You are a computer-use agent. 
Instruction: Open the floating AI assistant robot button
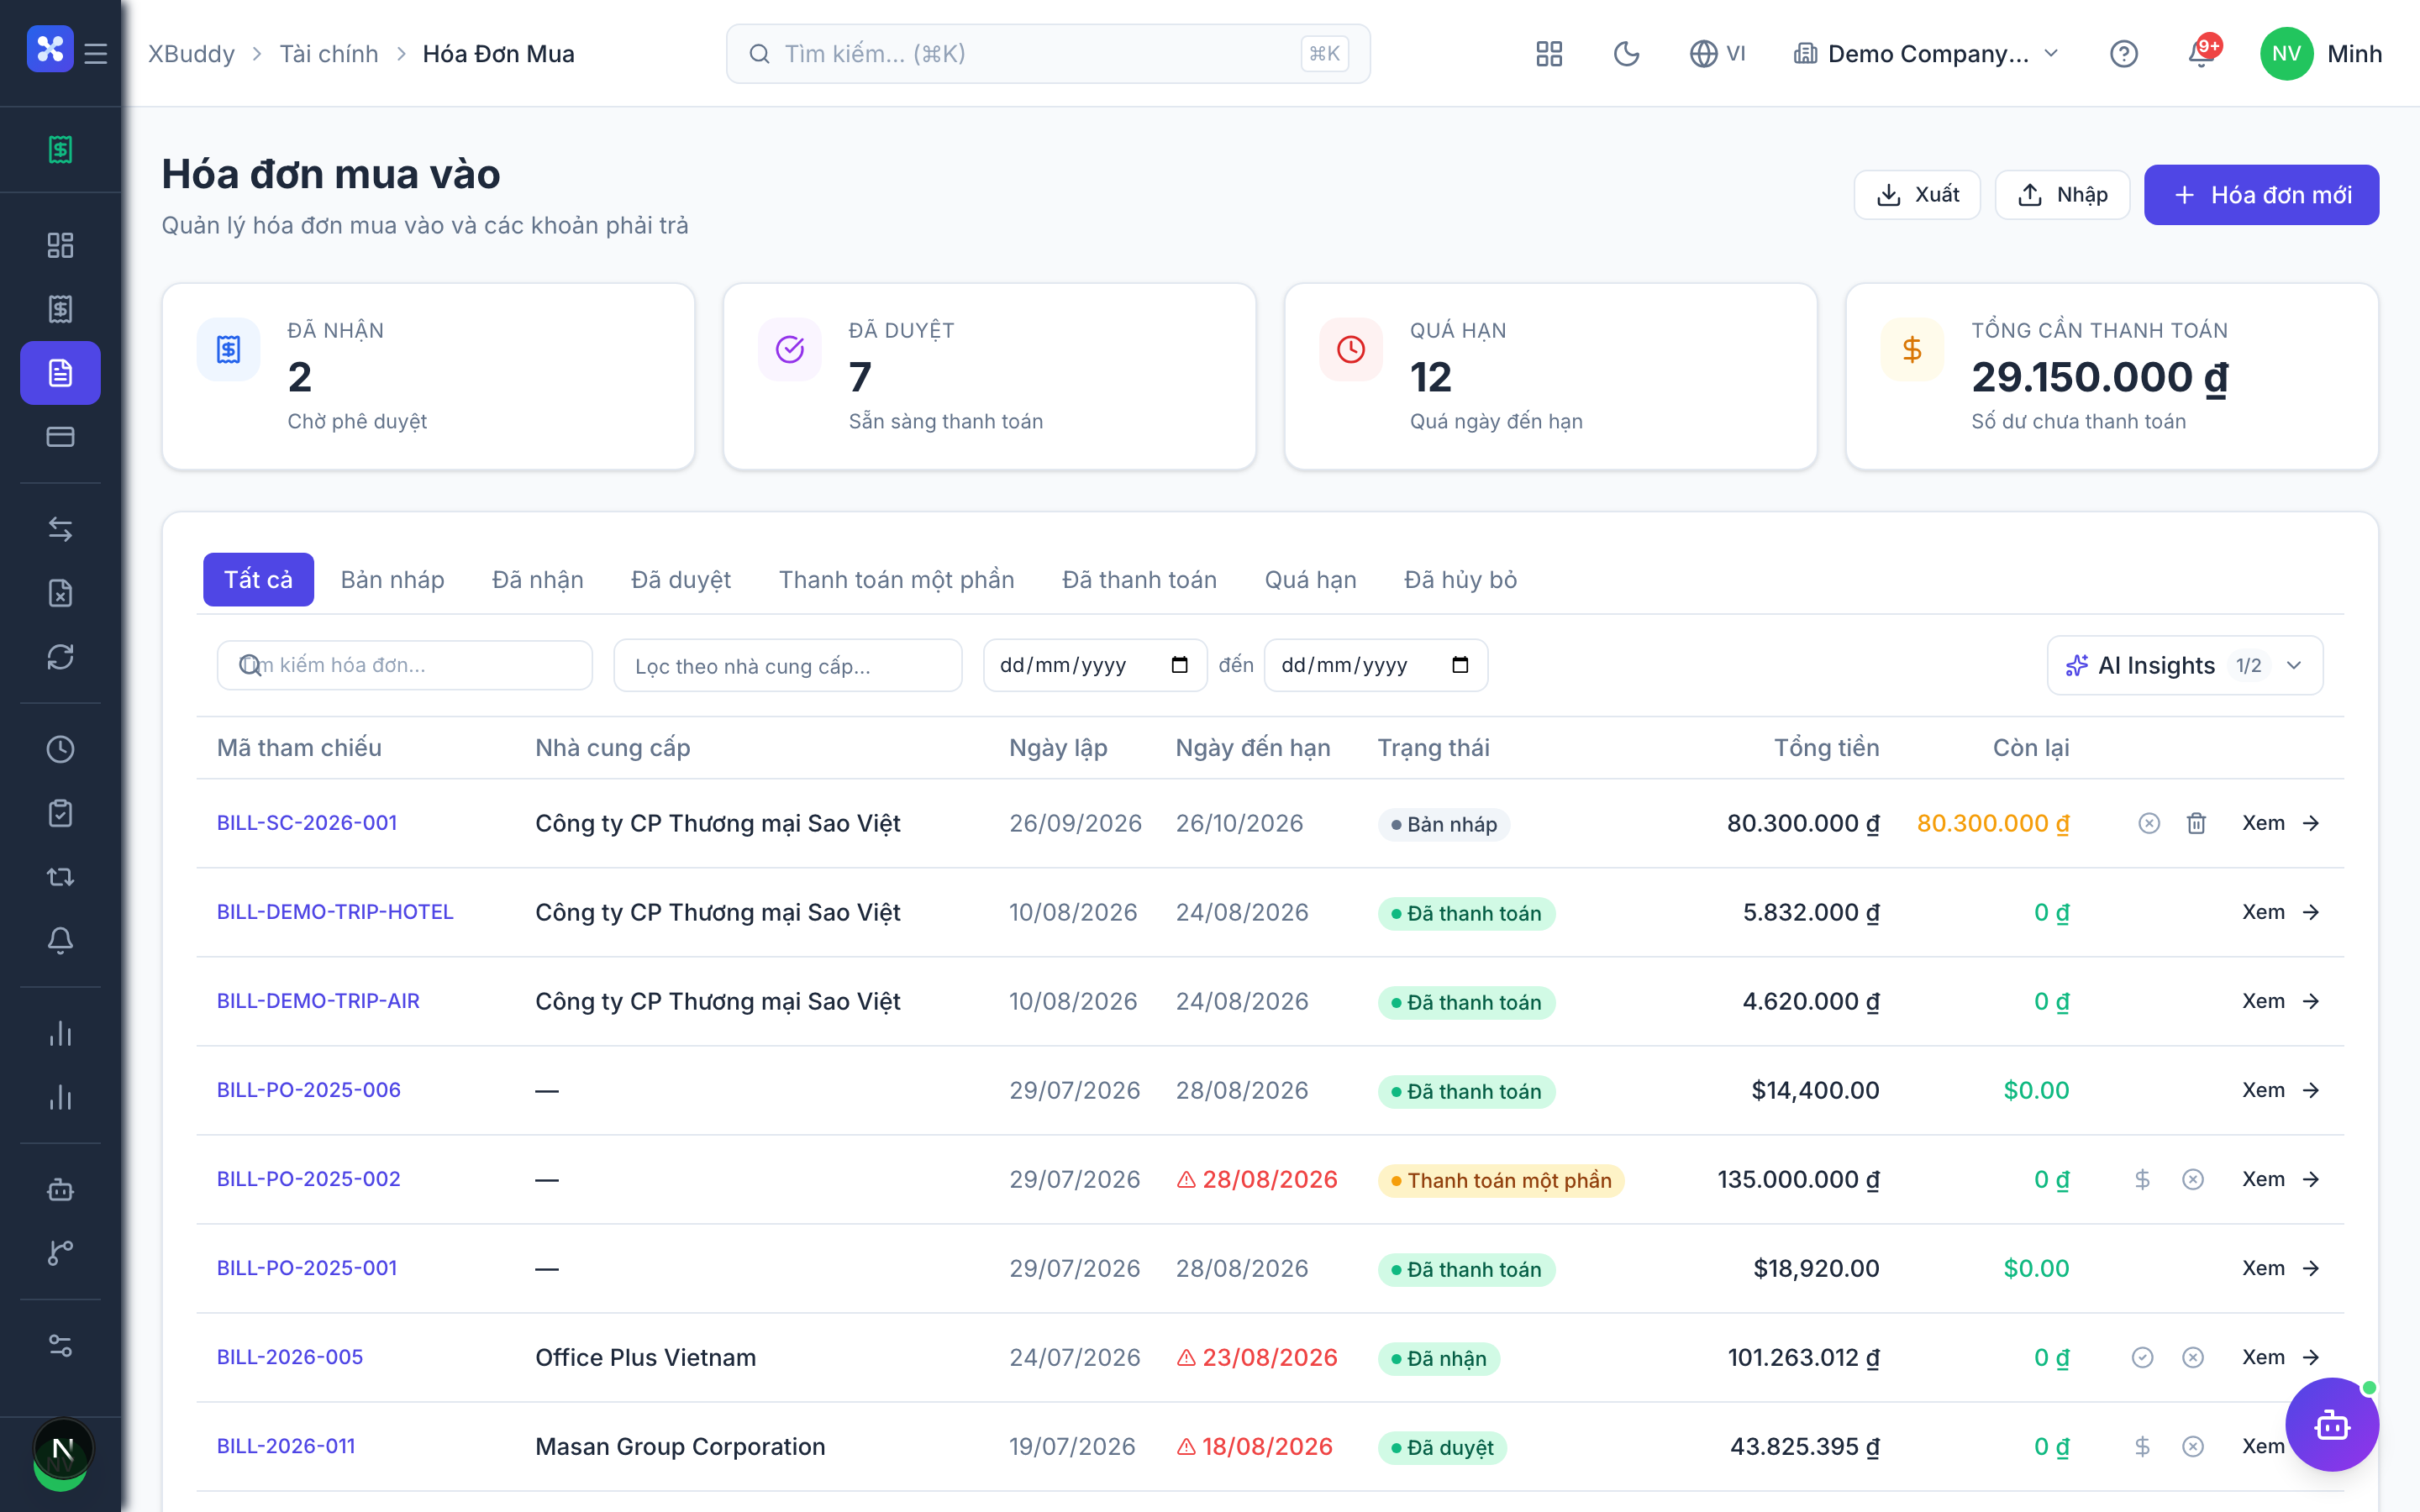2332,1424
